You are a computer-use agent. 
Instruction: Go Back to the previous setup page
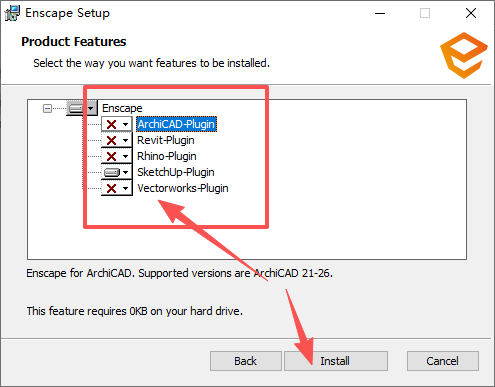coord(246,361)
